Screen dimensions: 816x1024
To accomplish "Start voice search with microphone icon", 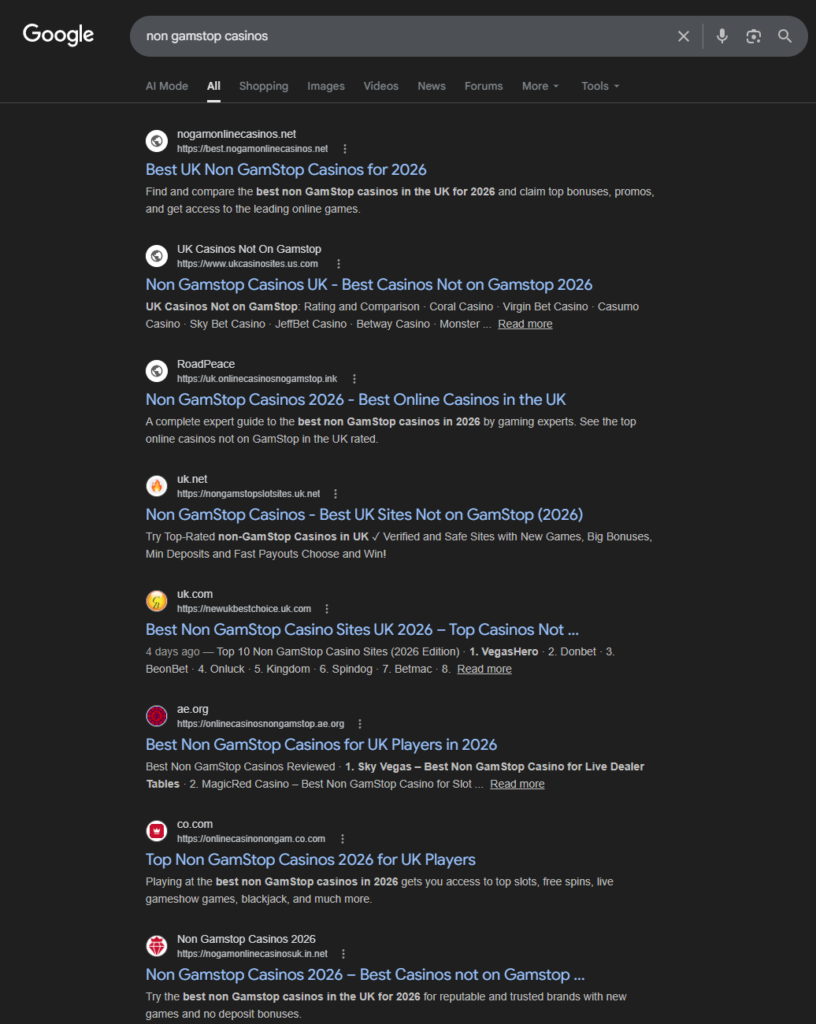I will (x=722, y=36).
